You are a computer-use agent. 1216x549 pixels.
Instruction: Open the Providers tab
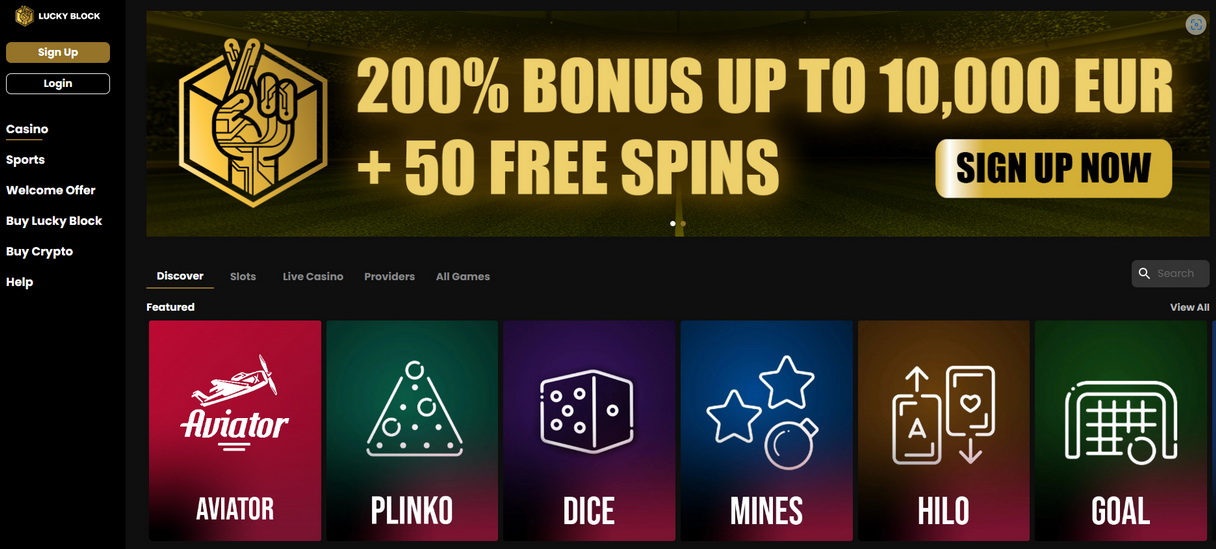pos(389,276)
